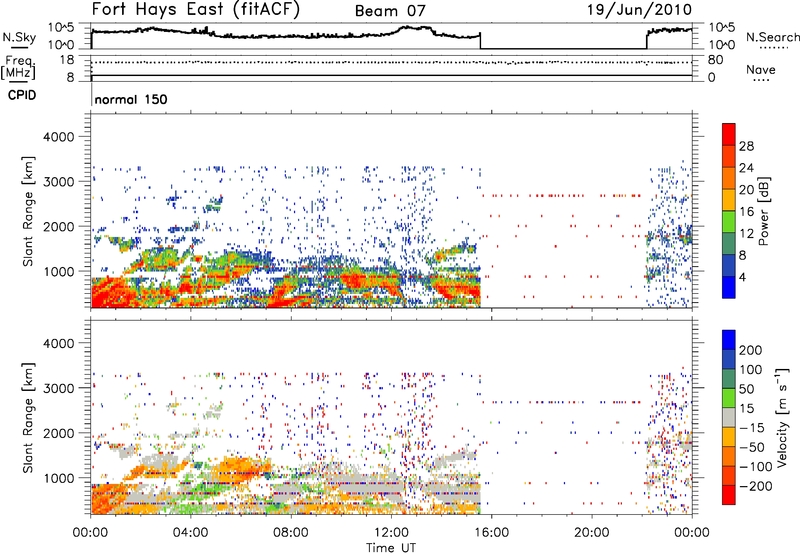Click 'Slant Range [km]' label of power panel
This screenshot has width=800, height=554.
pos(28,211)
